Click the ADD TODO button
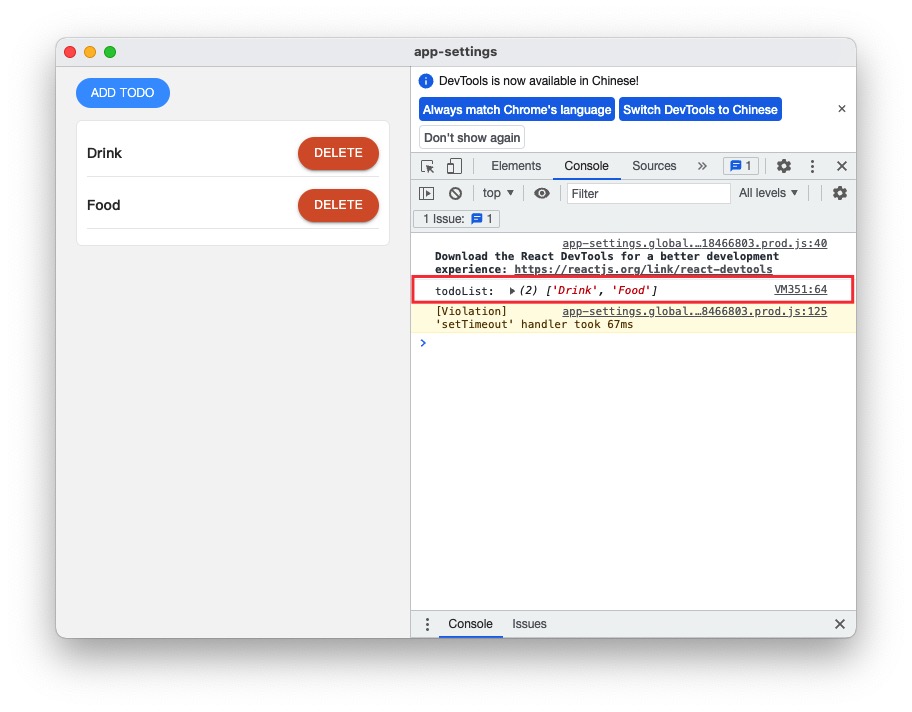This screenshot has height=712, width=912. click(x=123, y=93)
